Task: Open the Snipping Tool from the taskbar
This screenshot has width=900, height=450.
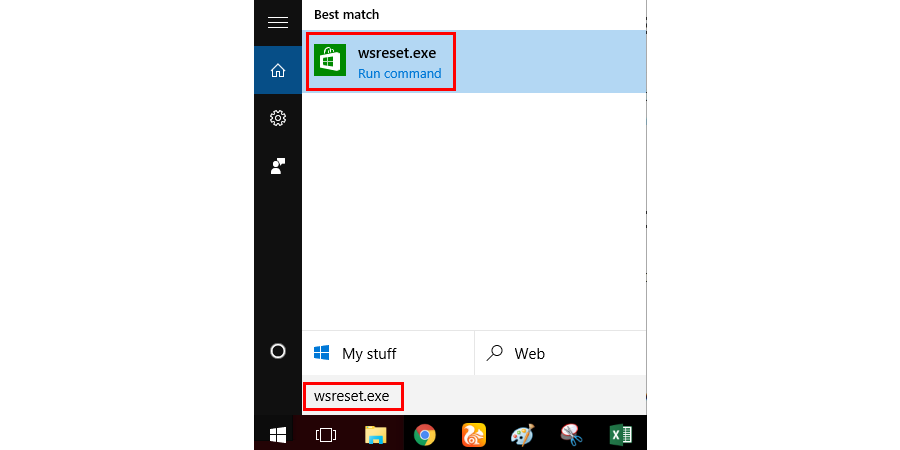Action: coord(572,435)
